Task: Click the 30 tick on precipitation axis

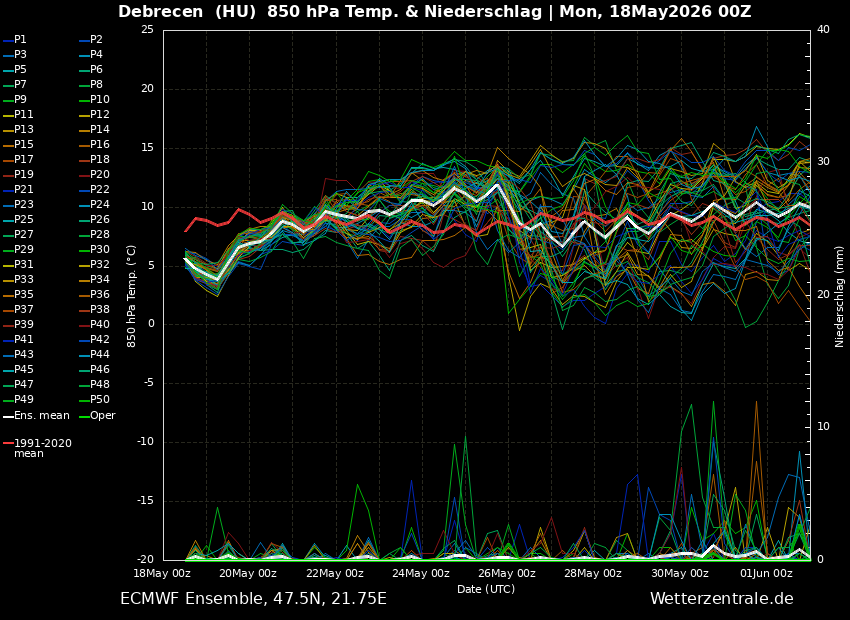Action: [x=823, y=162]
